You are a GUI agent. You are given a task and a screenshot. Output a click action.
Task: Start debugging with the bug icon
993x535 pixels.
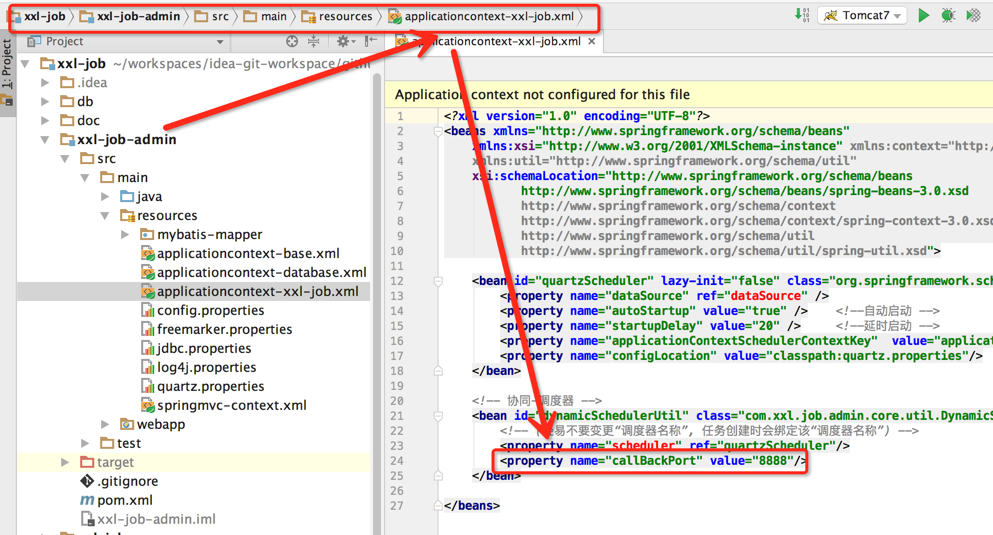tap(948, 15)
